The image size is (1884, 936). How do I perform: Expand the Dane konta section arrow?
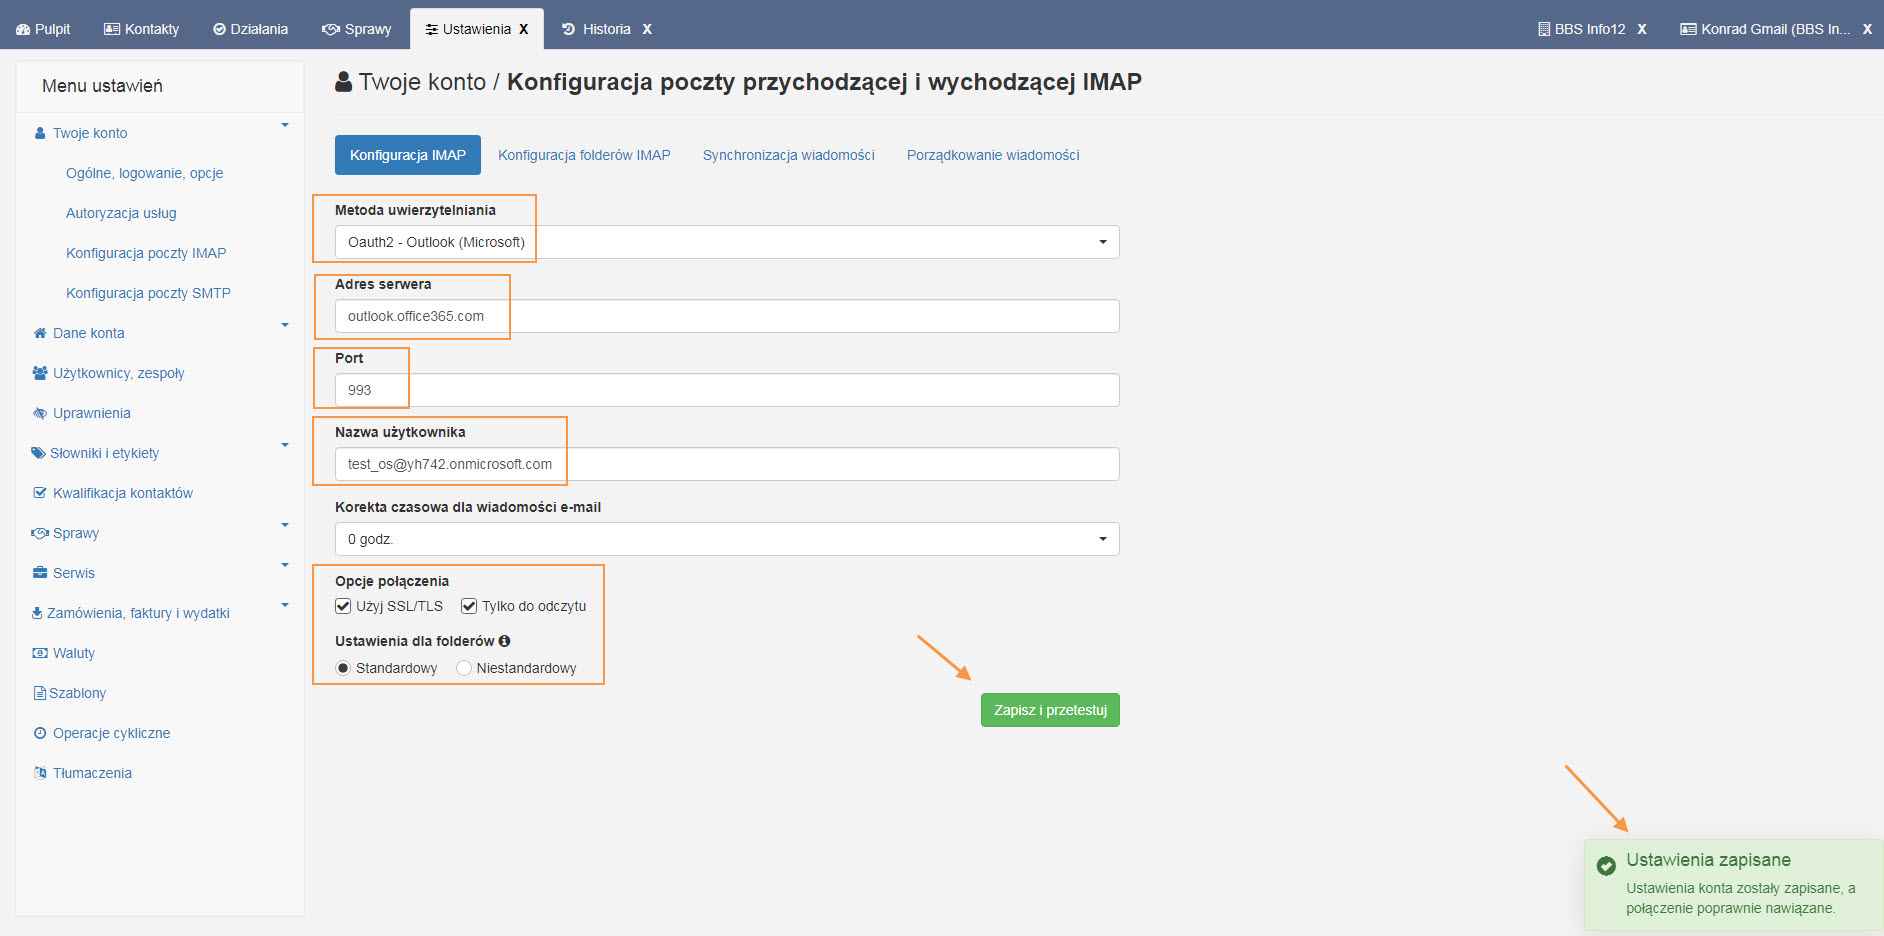click(285, 326)
